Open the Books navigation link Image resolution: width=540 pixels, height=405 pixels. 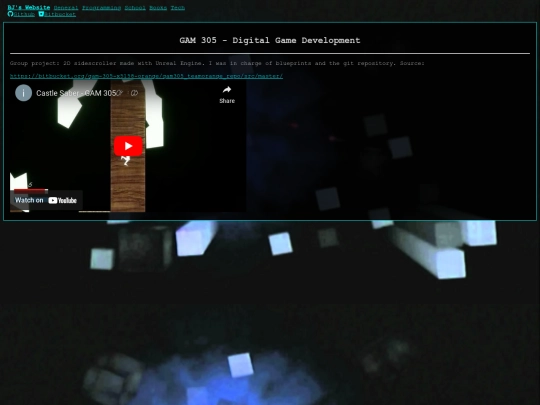(158, 8)
